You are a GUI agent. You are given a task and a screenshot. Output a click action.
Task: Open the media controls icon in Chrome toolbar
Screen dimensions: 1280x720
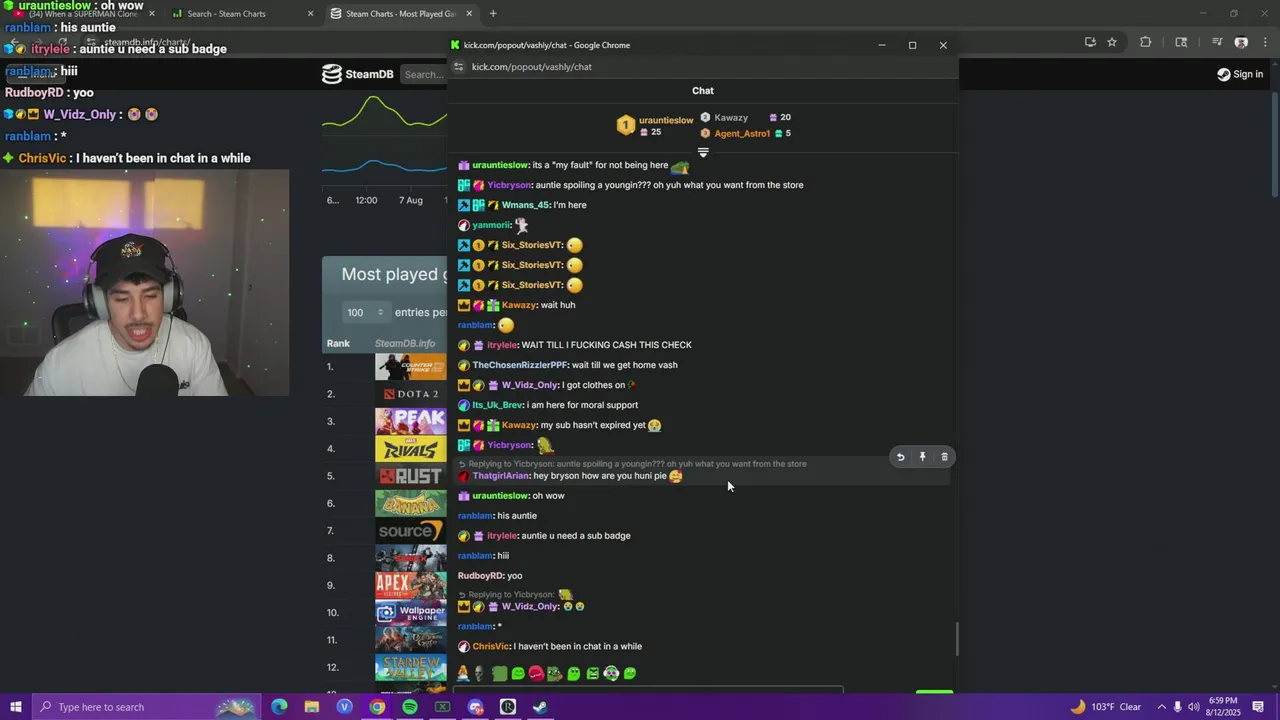coord(1217,42)
